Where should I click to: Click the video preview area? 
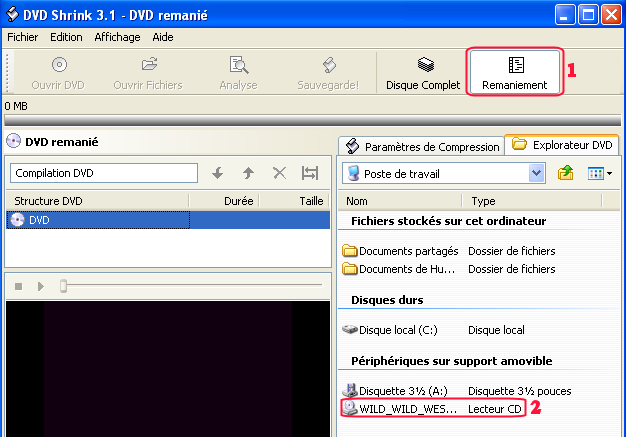(x=168, y=369)
